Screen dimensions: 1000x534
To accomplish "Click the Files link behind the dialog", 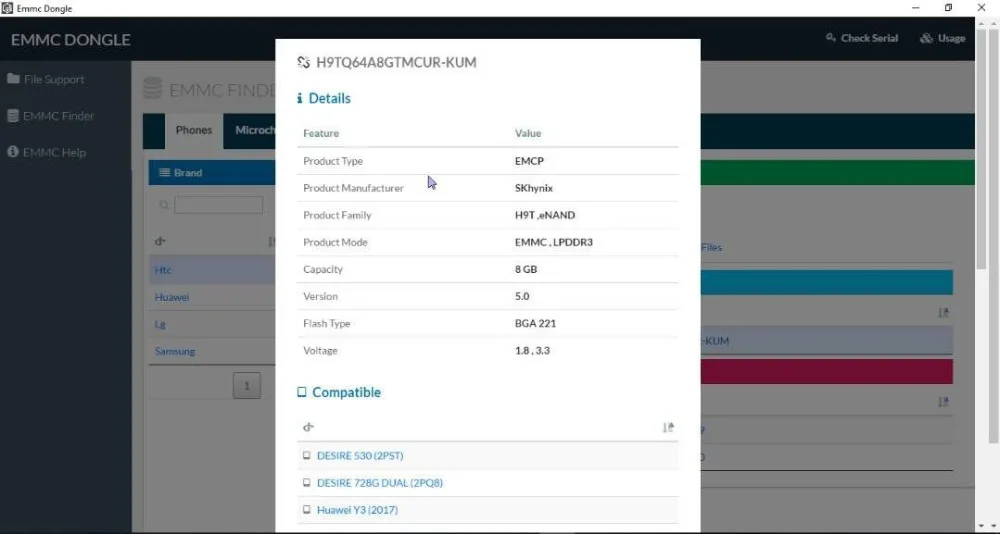I will 711,248.
